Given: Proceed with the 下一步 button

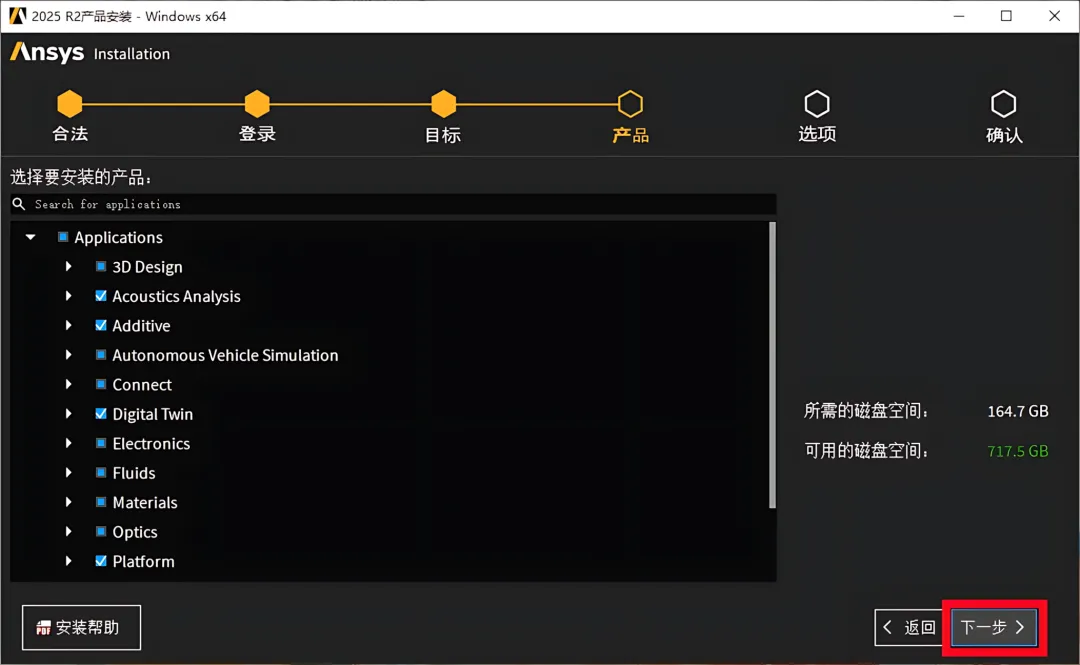Looking at the screenshot, I should tap(994, 627).
